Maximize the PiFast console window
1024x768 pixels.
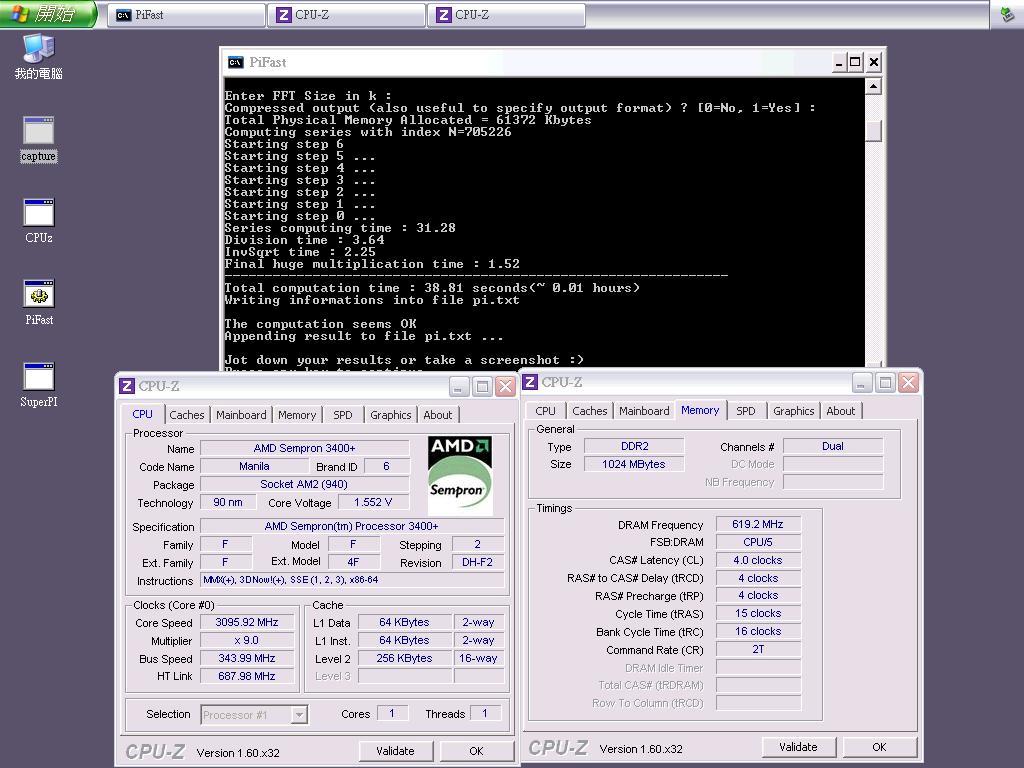click(856, 62)
